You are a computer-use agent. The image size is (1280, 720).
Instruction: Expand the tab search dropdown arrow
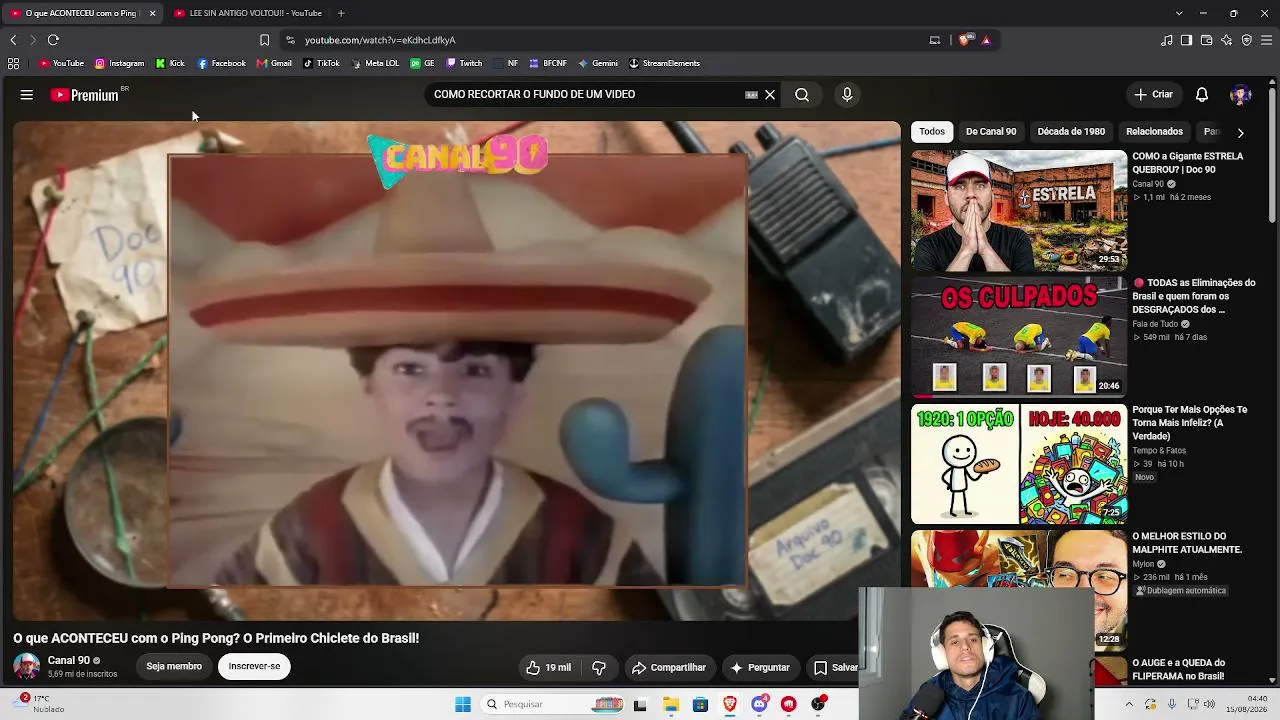[1179, 13]
